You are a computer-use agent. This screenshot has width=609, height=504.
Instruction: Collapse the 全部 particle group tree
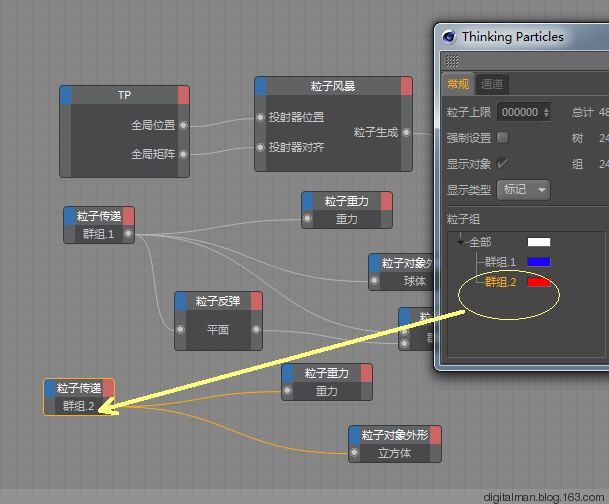point(461,242)
